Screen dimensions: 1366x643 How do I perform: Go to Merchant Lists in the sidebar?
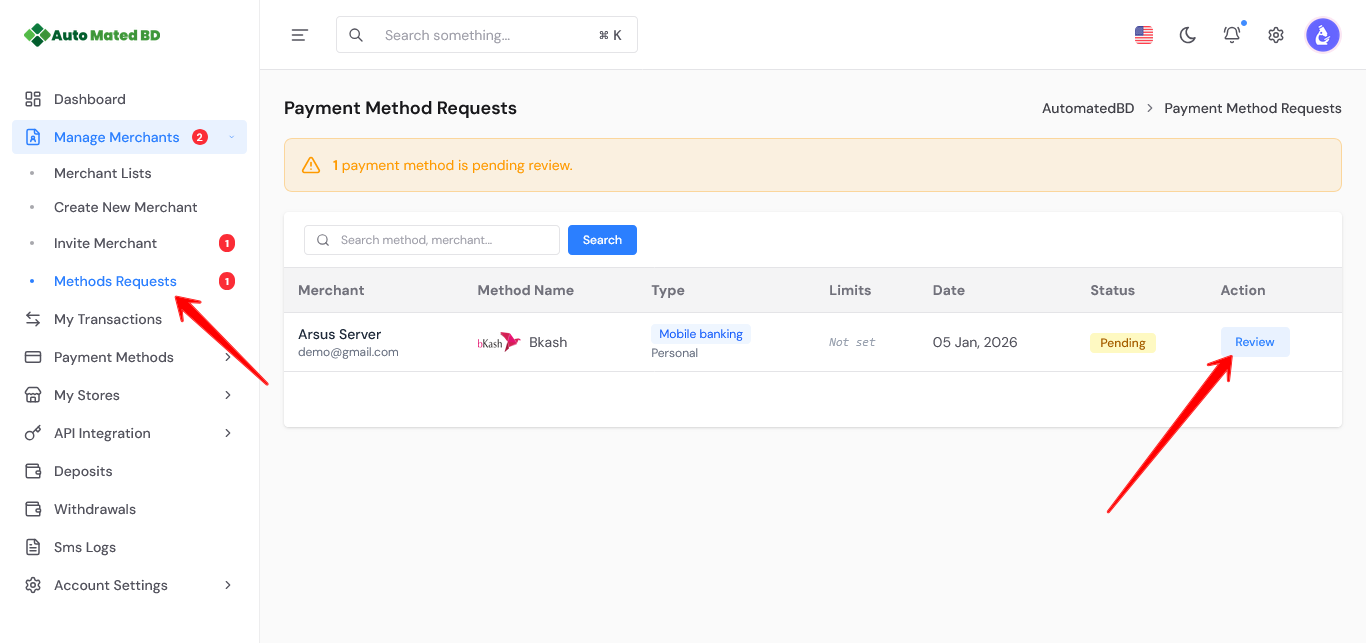(x=102, y=172)
